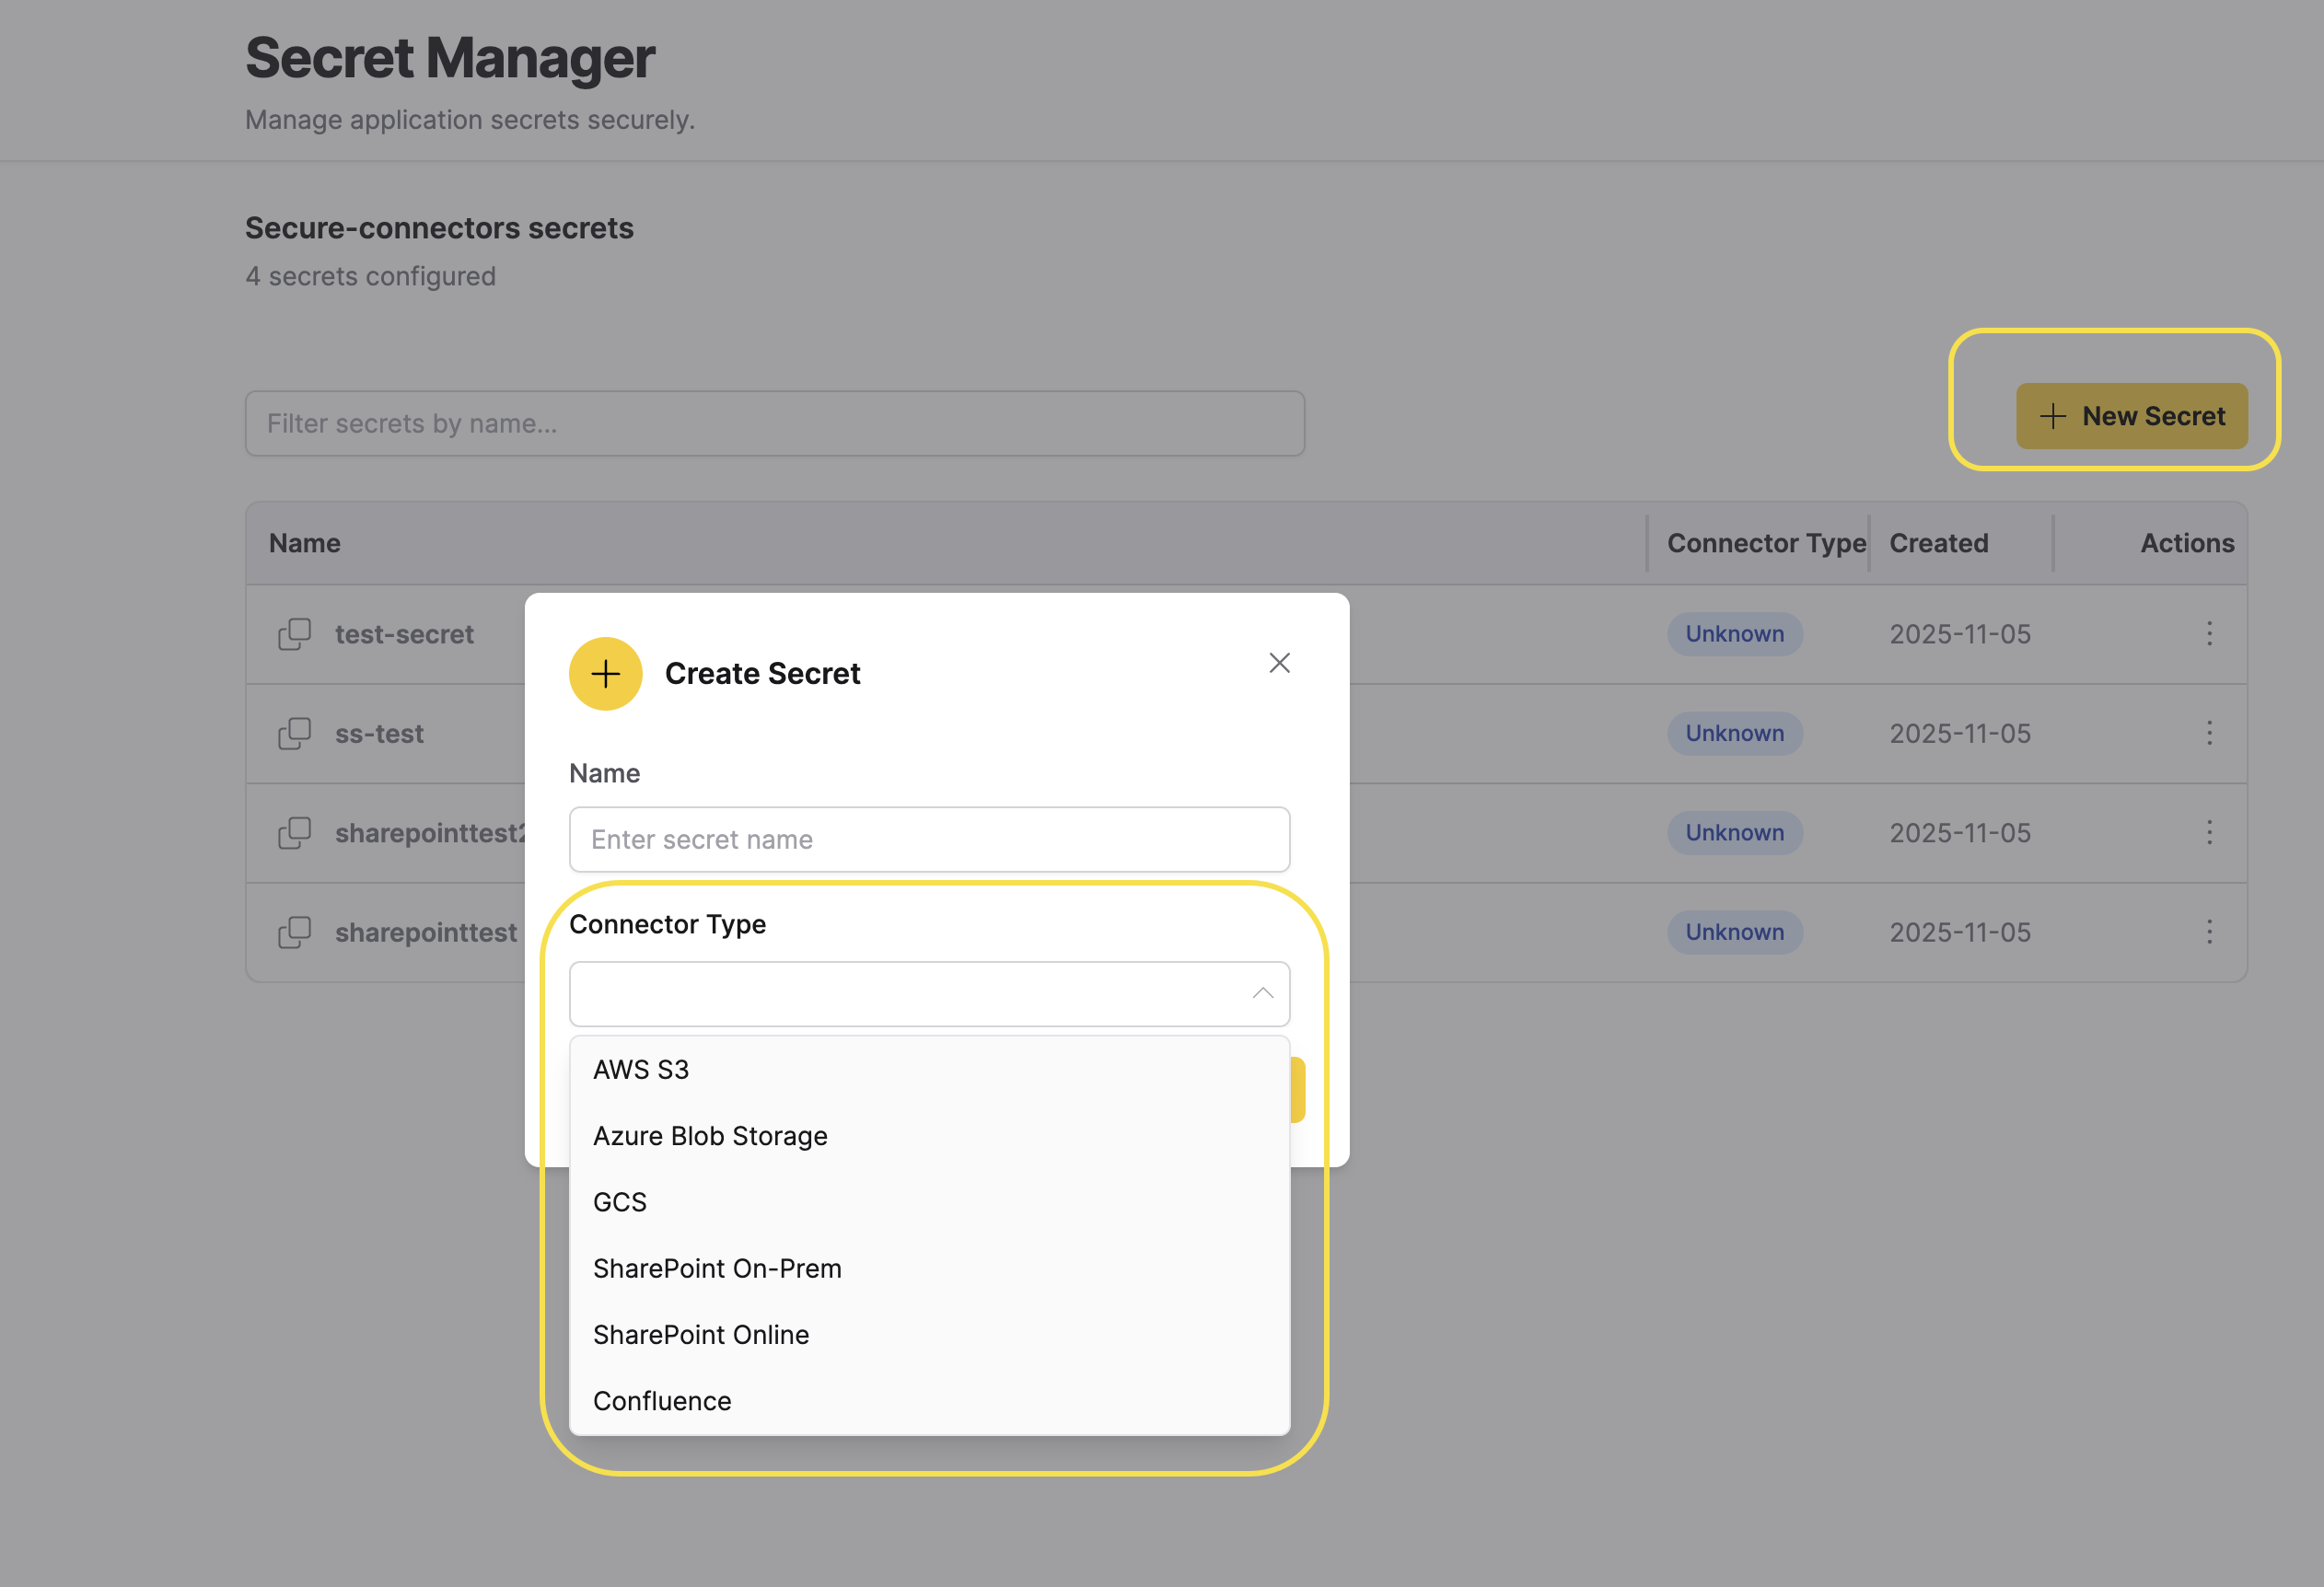Click the Filter secrets by name box

774,423
